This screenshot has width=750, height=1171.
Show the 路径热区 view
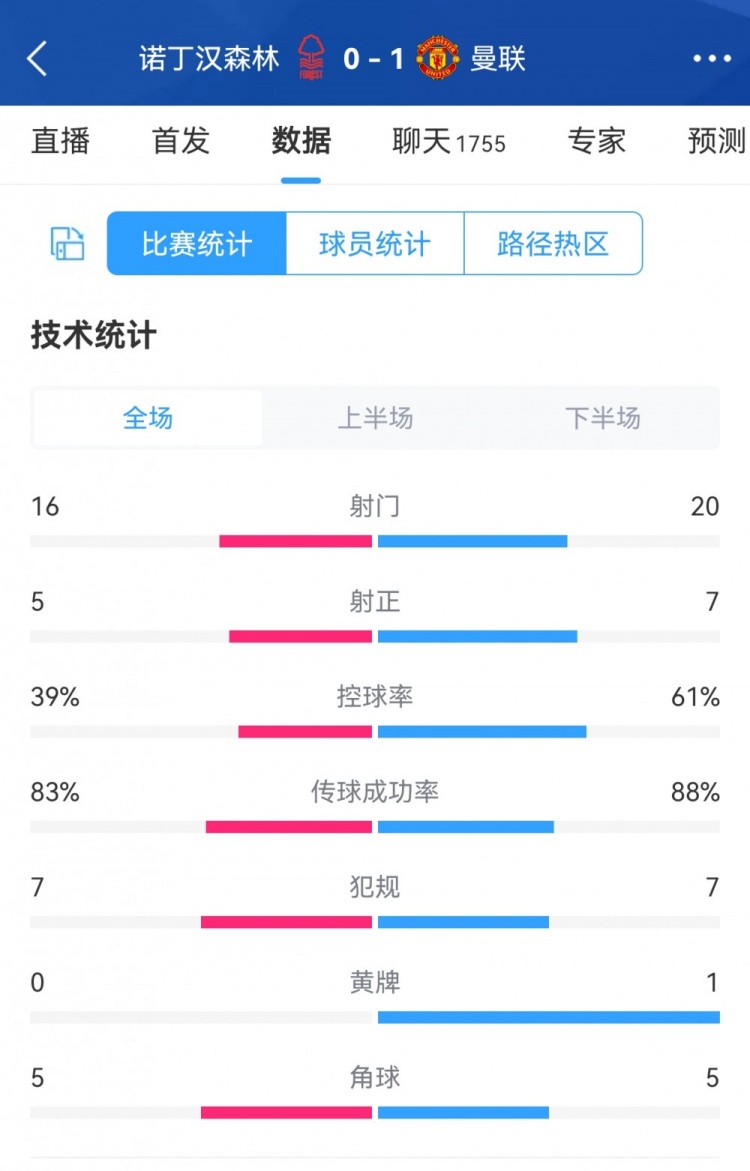point(553,243)
